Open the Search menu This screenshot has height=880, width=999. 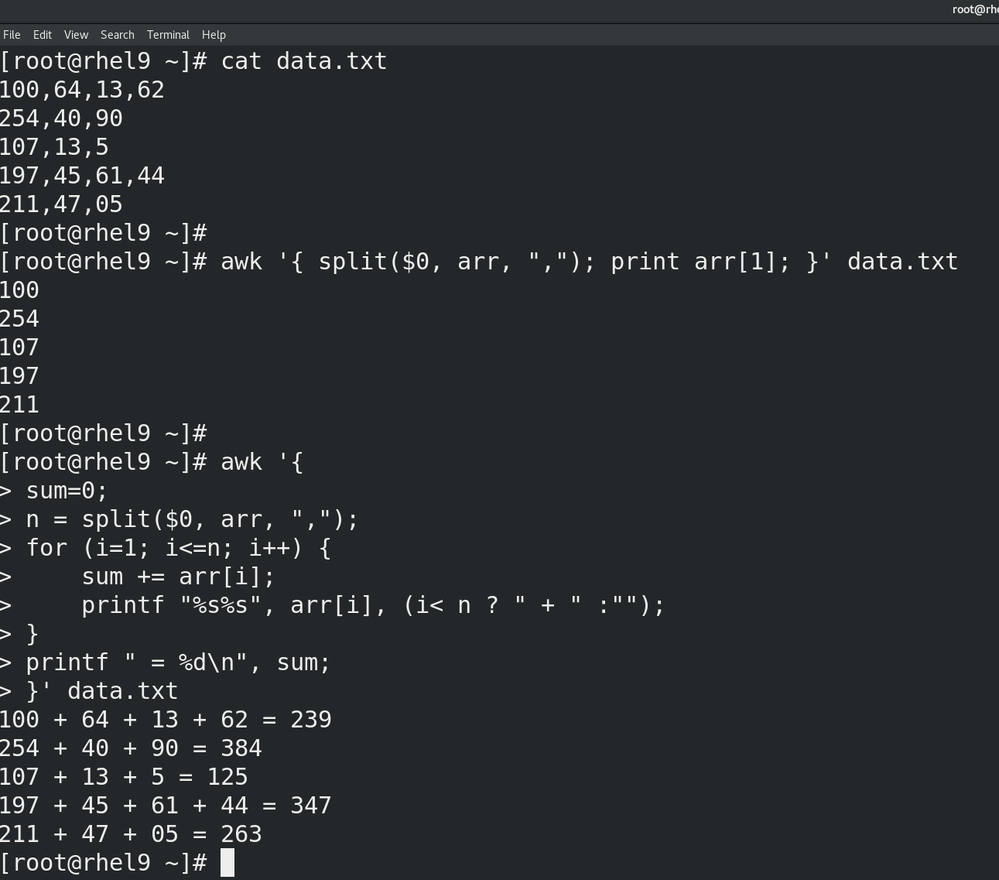pos(117,34)
